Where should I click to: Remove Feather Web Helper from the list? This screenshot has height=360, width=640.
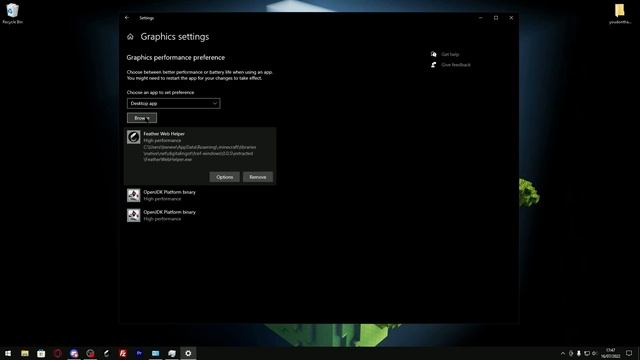coord(258,177)
